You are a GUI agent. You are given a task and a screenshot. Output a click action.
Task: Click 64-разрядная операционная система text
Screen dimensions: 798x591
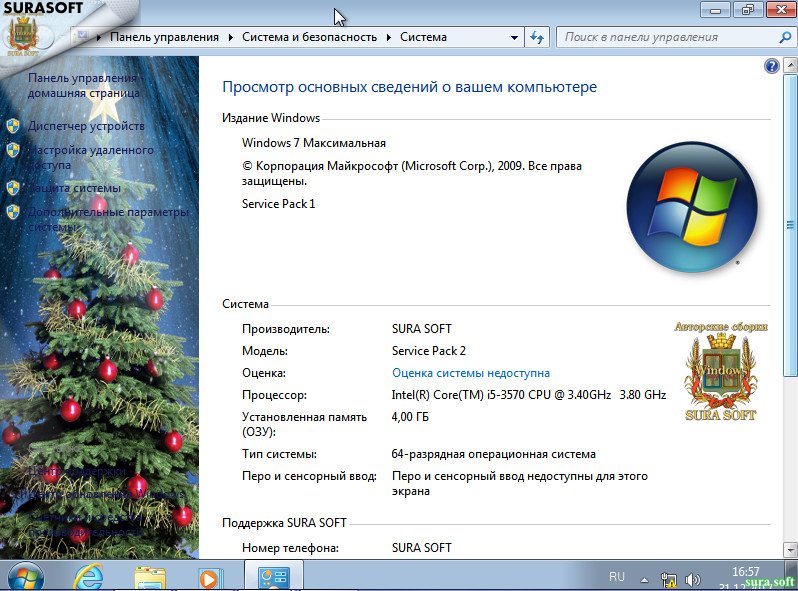(x=494, y=454)
